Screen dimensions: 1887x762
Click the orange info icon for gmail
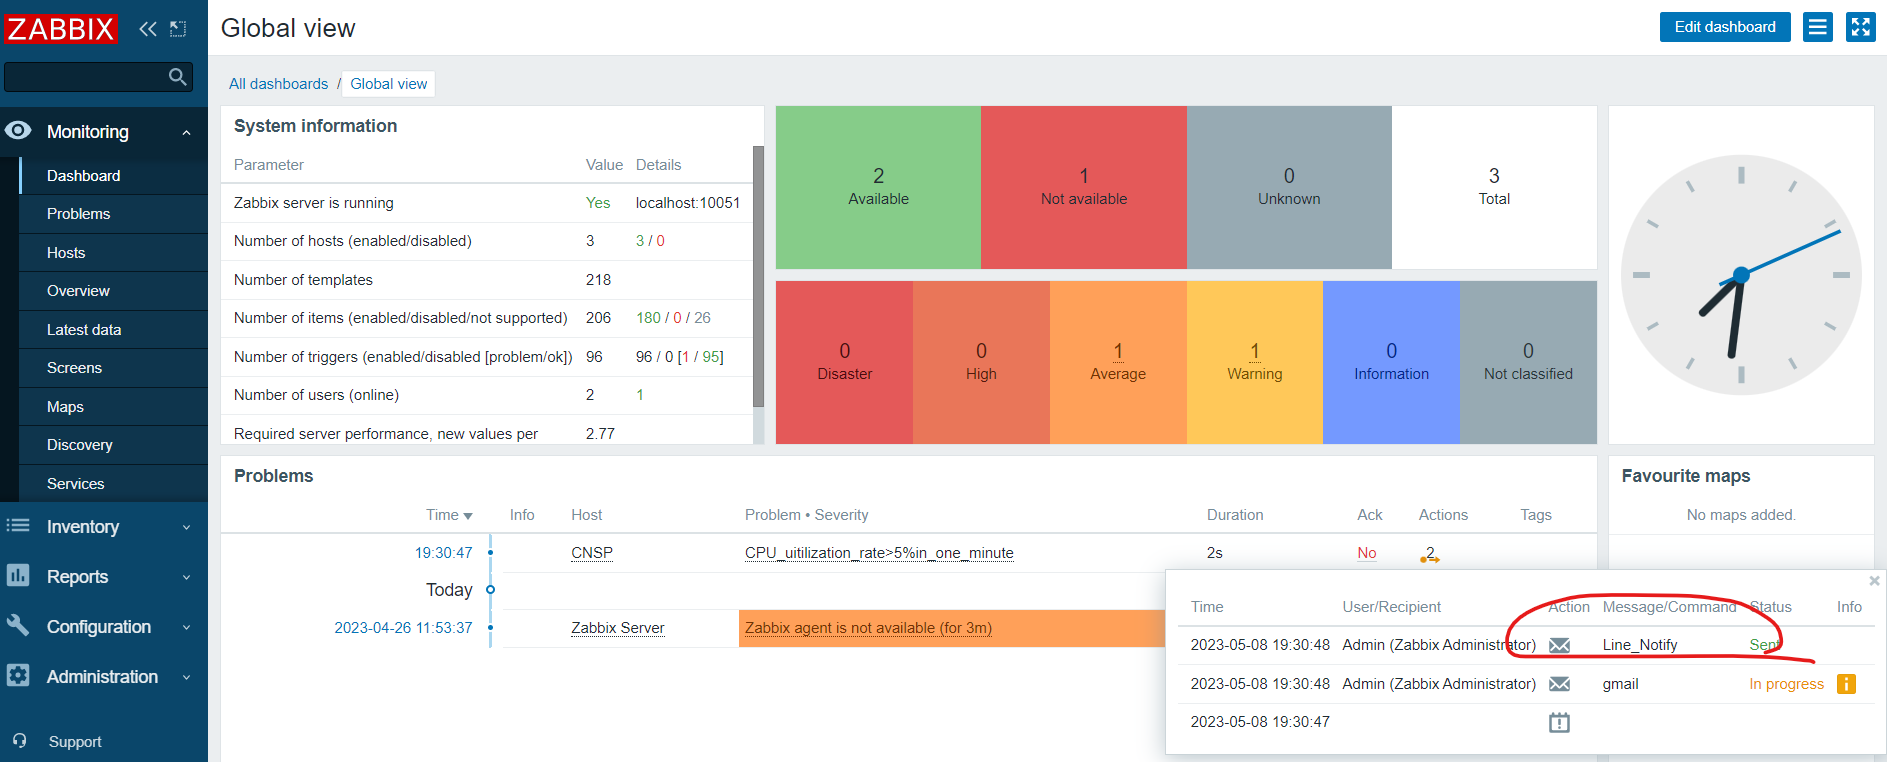[1846, 684]
